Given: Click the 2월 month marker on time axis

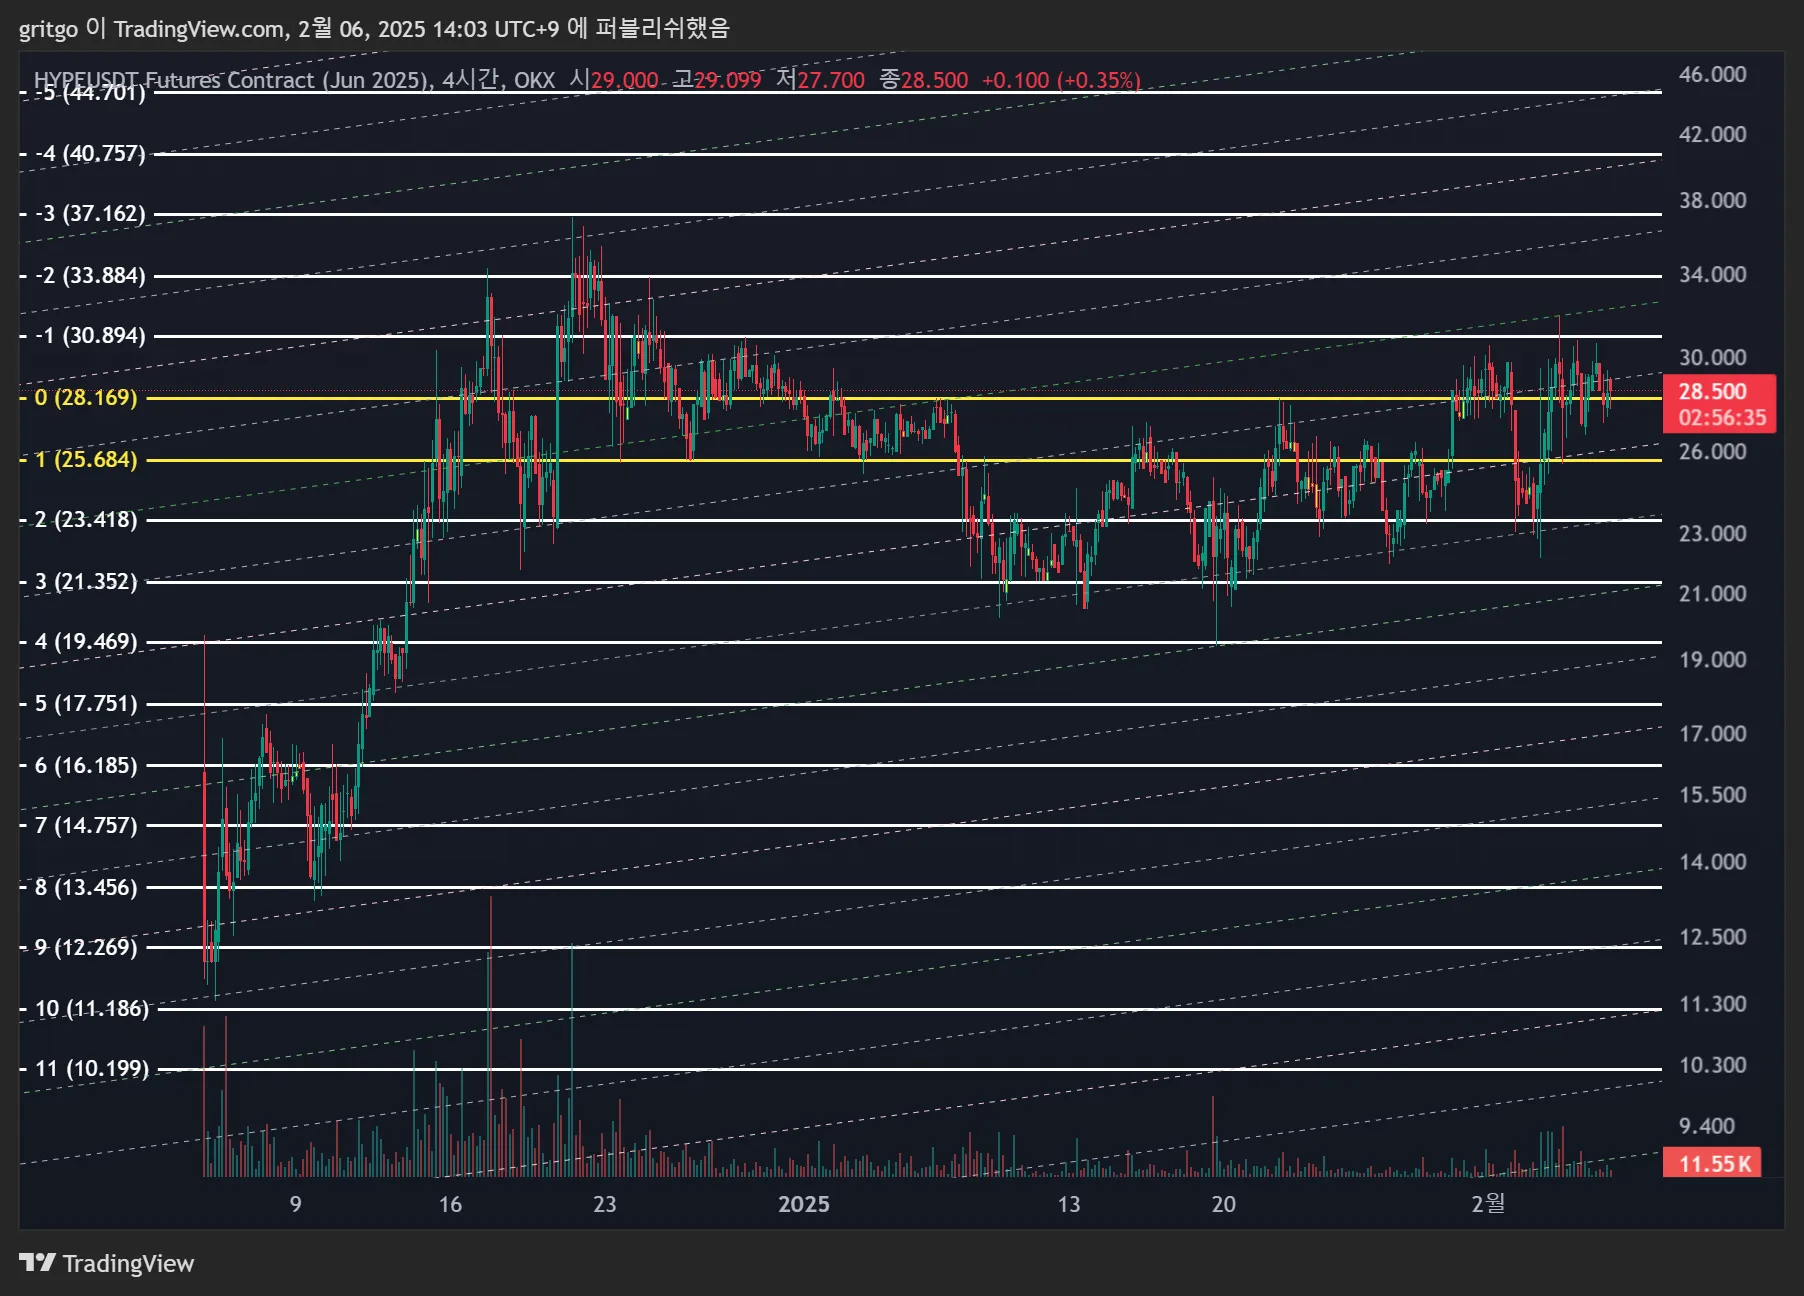Looking at the screenshot, I should 1488,1203.
